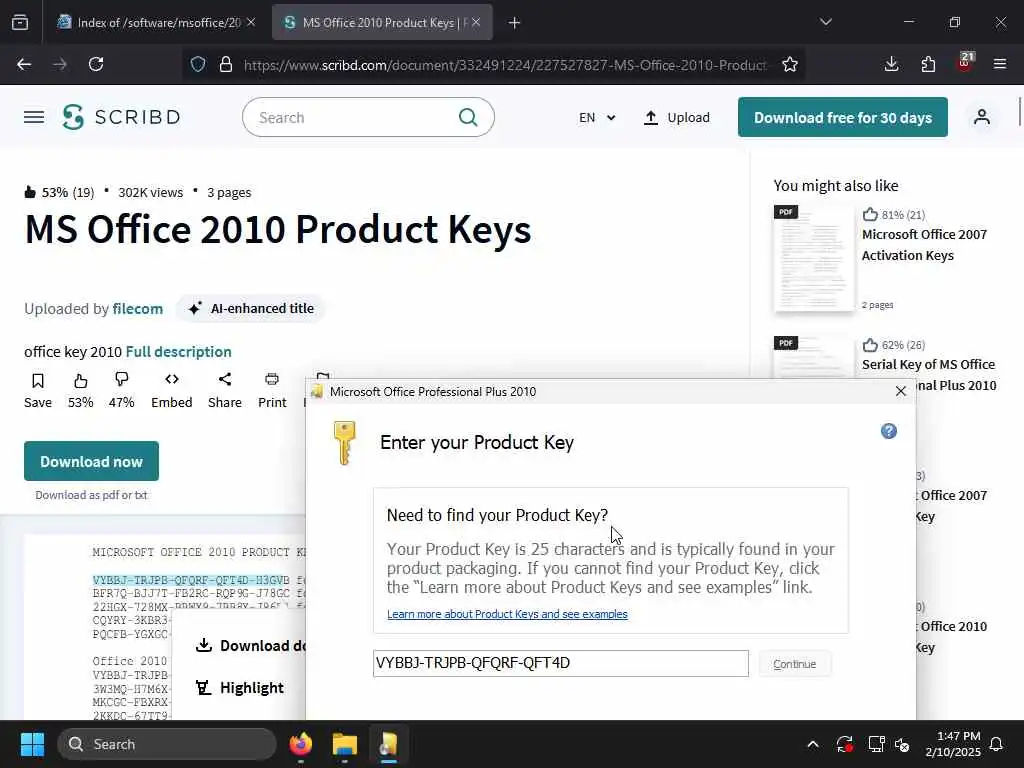Share the document
This screenshot has height=768, width=1024.
pos(225,390)
